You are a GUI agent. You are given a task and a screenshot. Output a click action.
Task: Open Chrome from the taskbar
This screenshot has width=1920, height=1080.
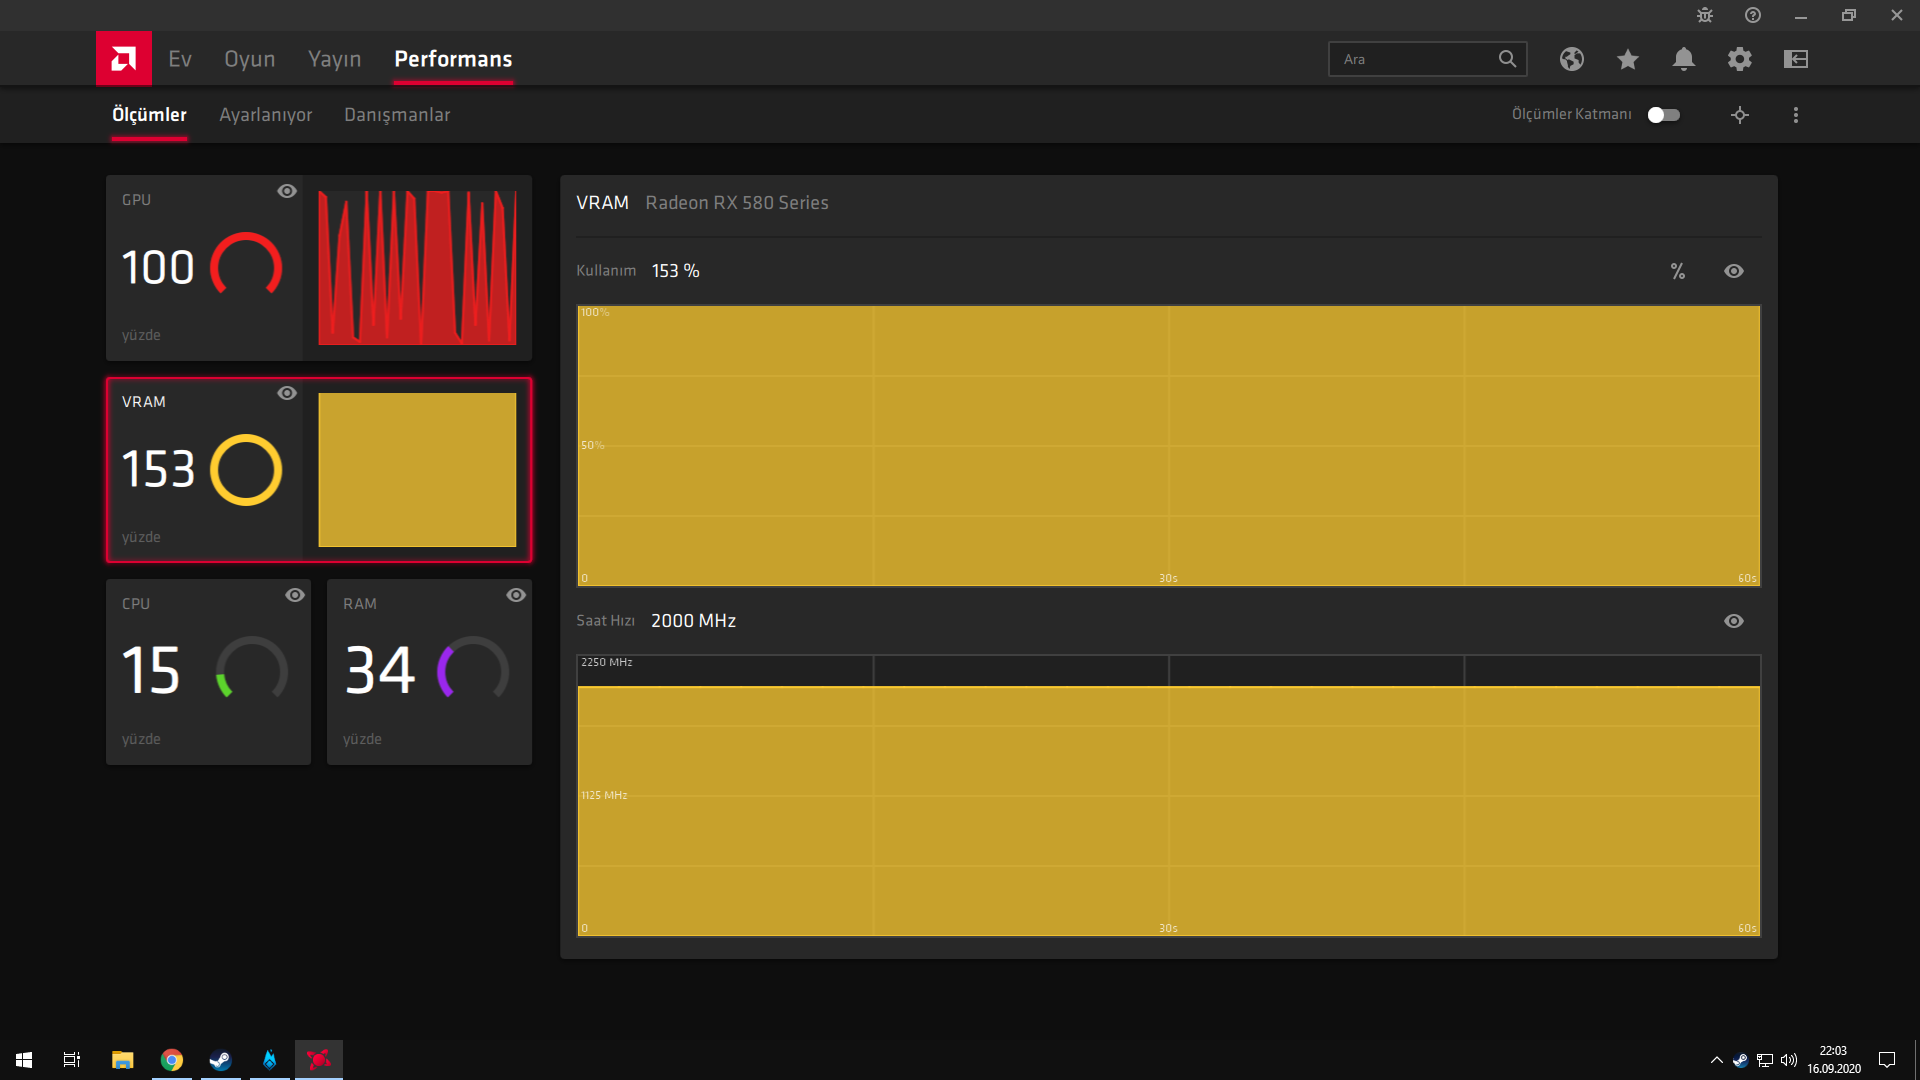[172, 1060]
